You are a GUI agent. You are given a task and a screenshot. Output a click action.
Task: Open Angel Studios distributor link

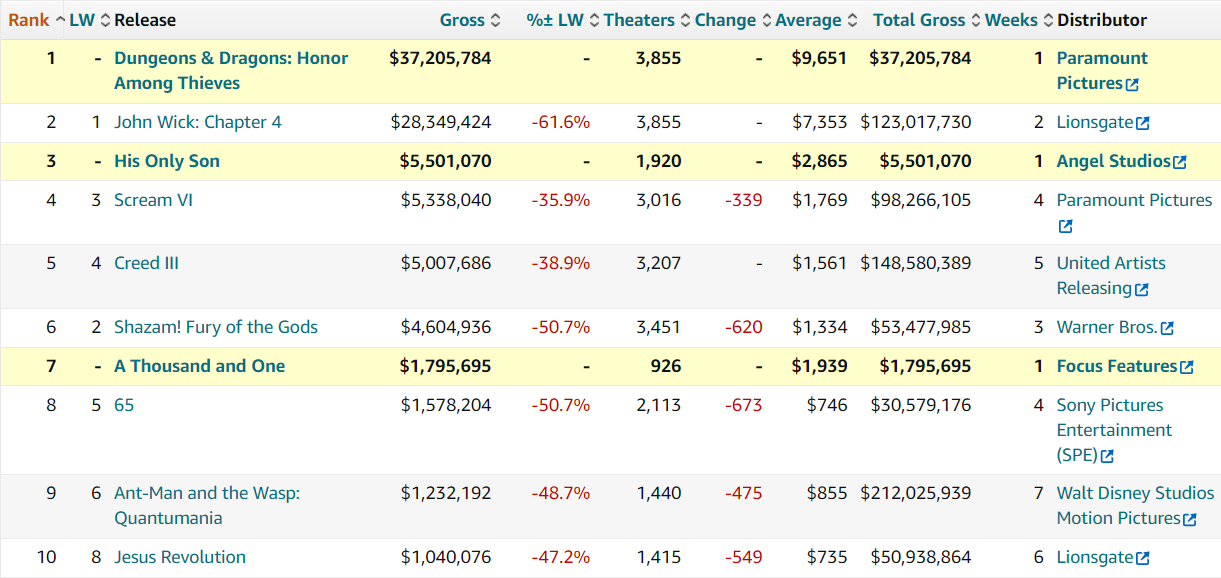1114,161
